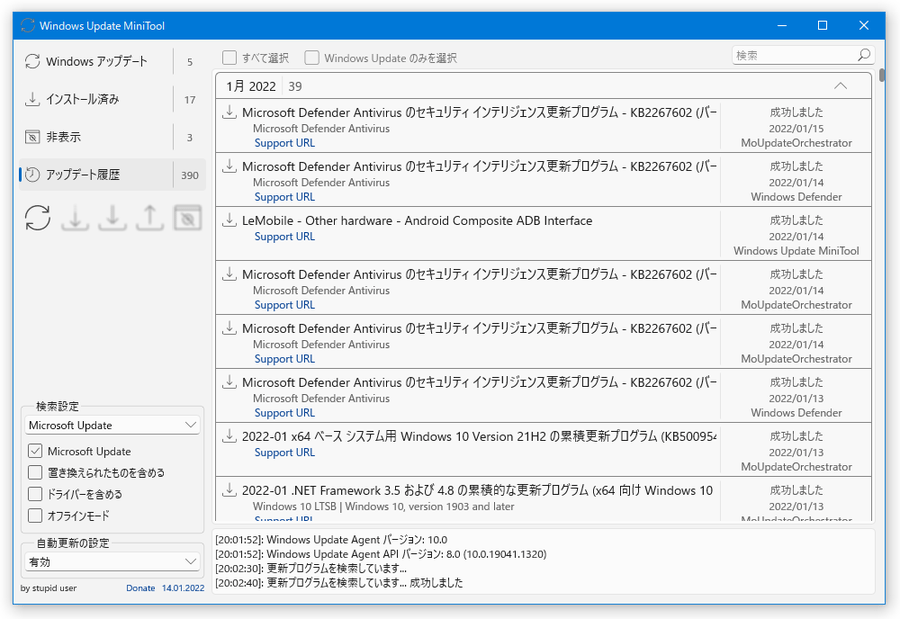Click 'Windows Update MiniTool' source in LeMobile row
This screenshot has width=900, height=619.
(796, 251)
